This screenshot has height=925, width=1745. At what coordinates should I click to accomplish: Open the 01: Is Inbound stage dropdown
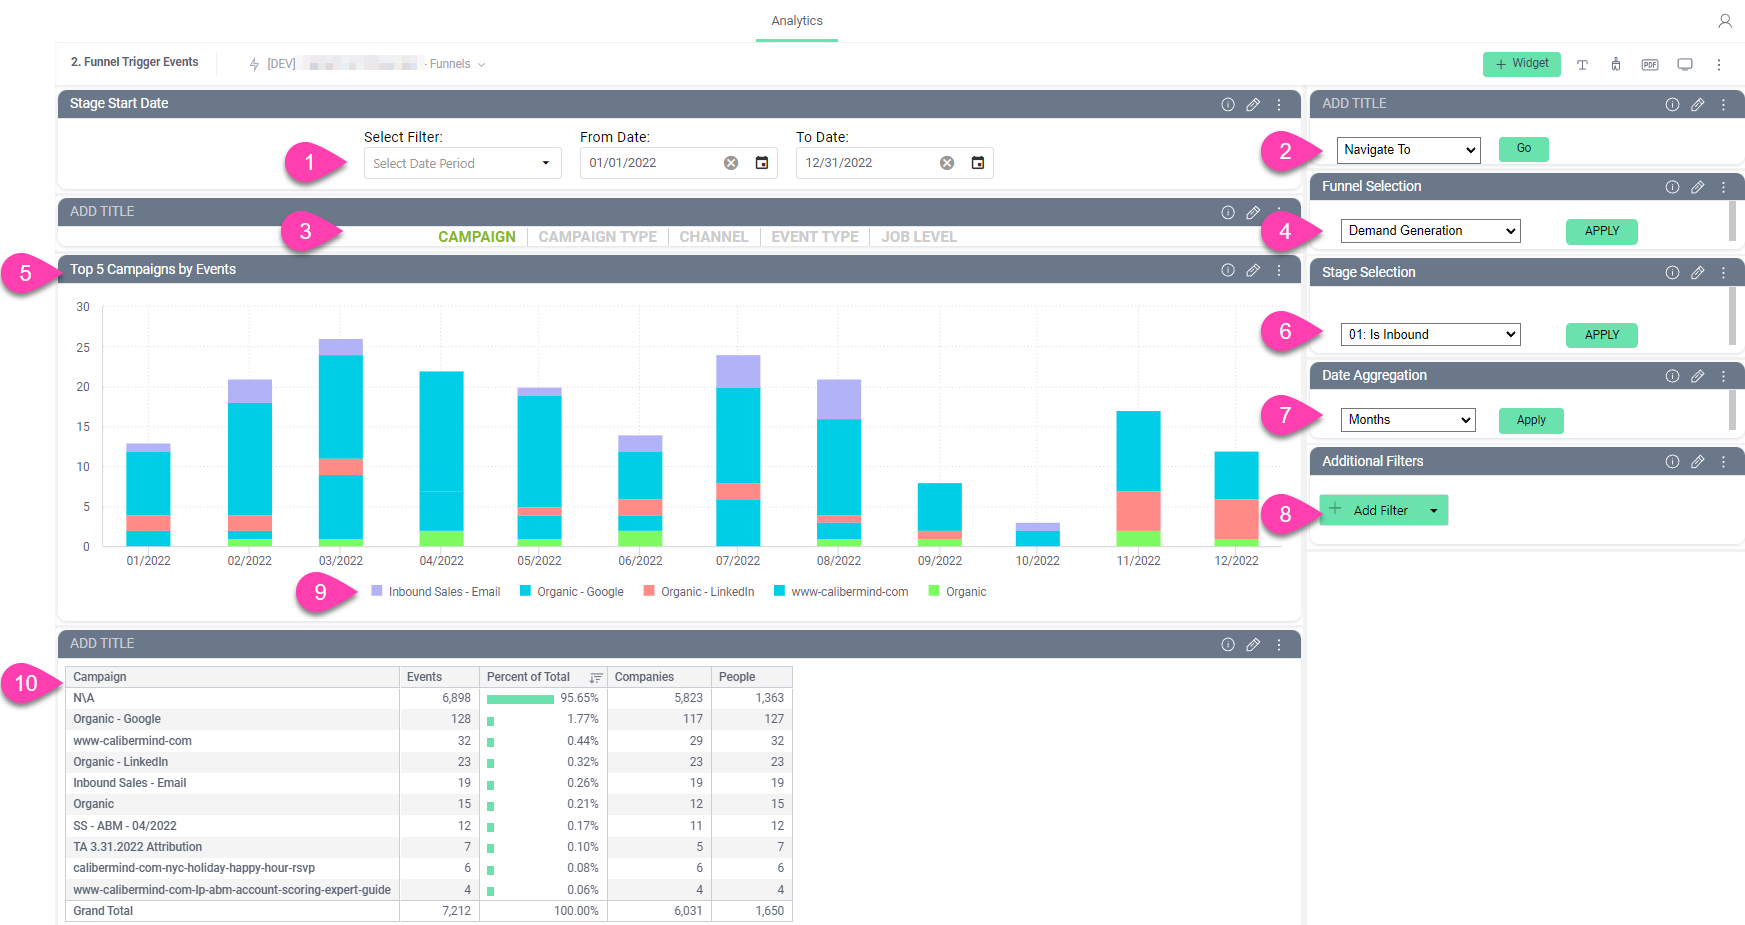(x=1430, y=334)
